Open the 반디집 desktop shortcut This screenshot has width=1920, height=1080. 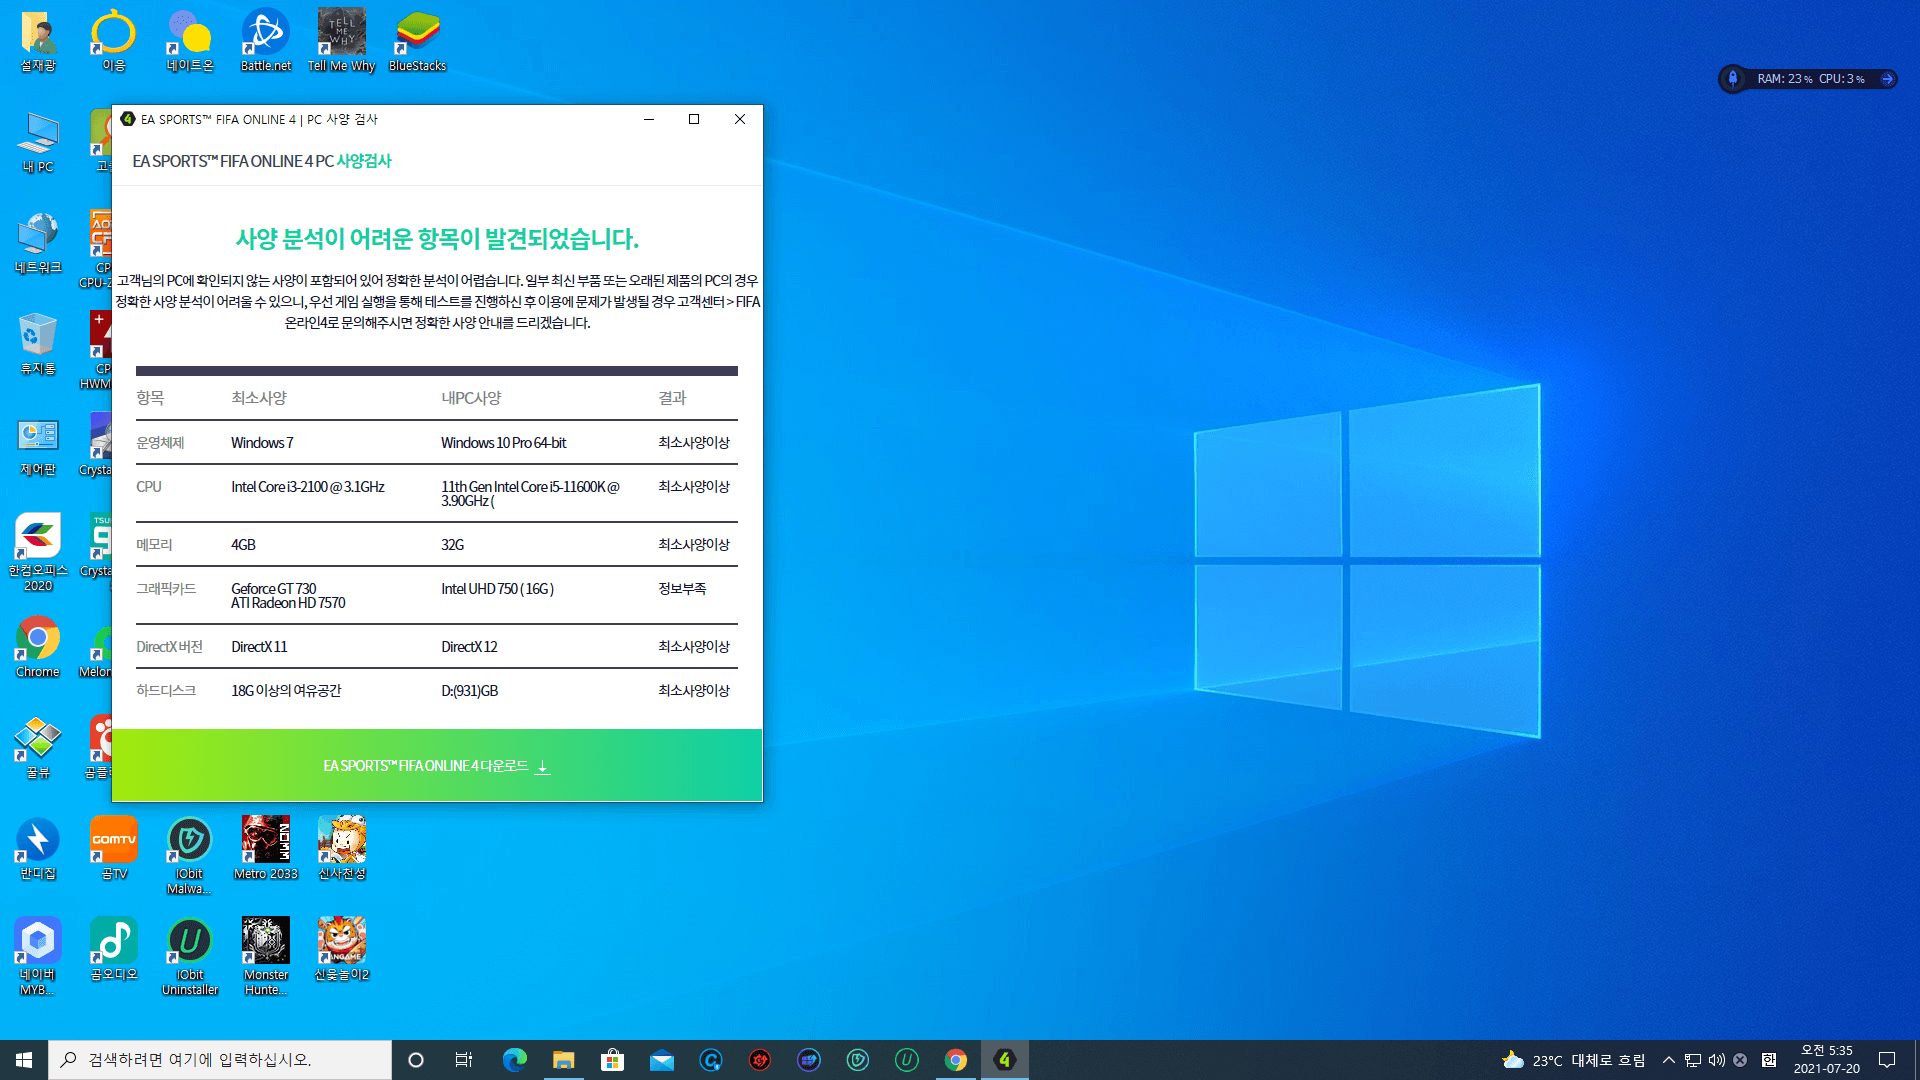(x=38, y=850)
